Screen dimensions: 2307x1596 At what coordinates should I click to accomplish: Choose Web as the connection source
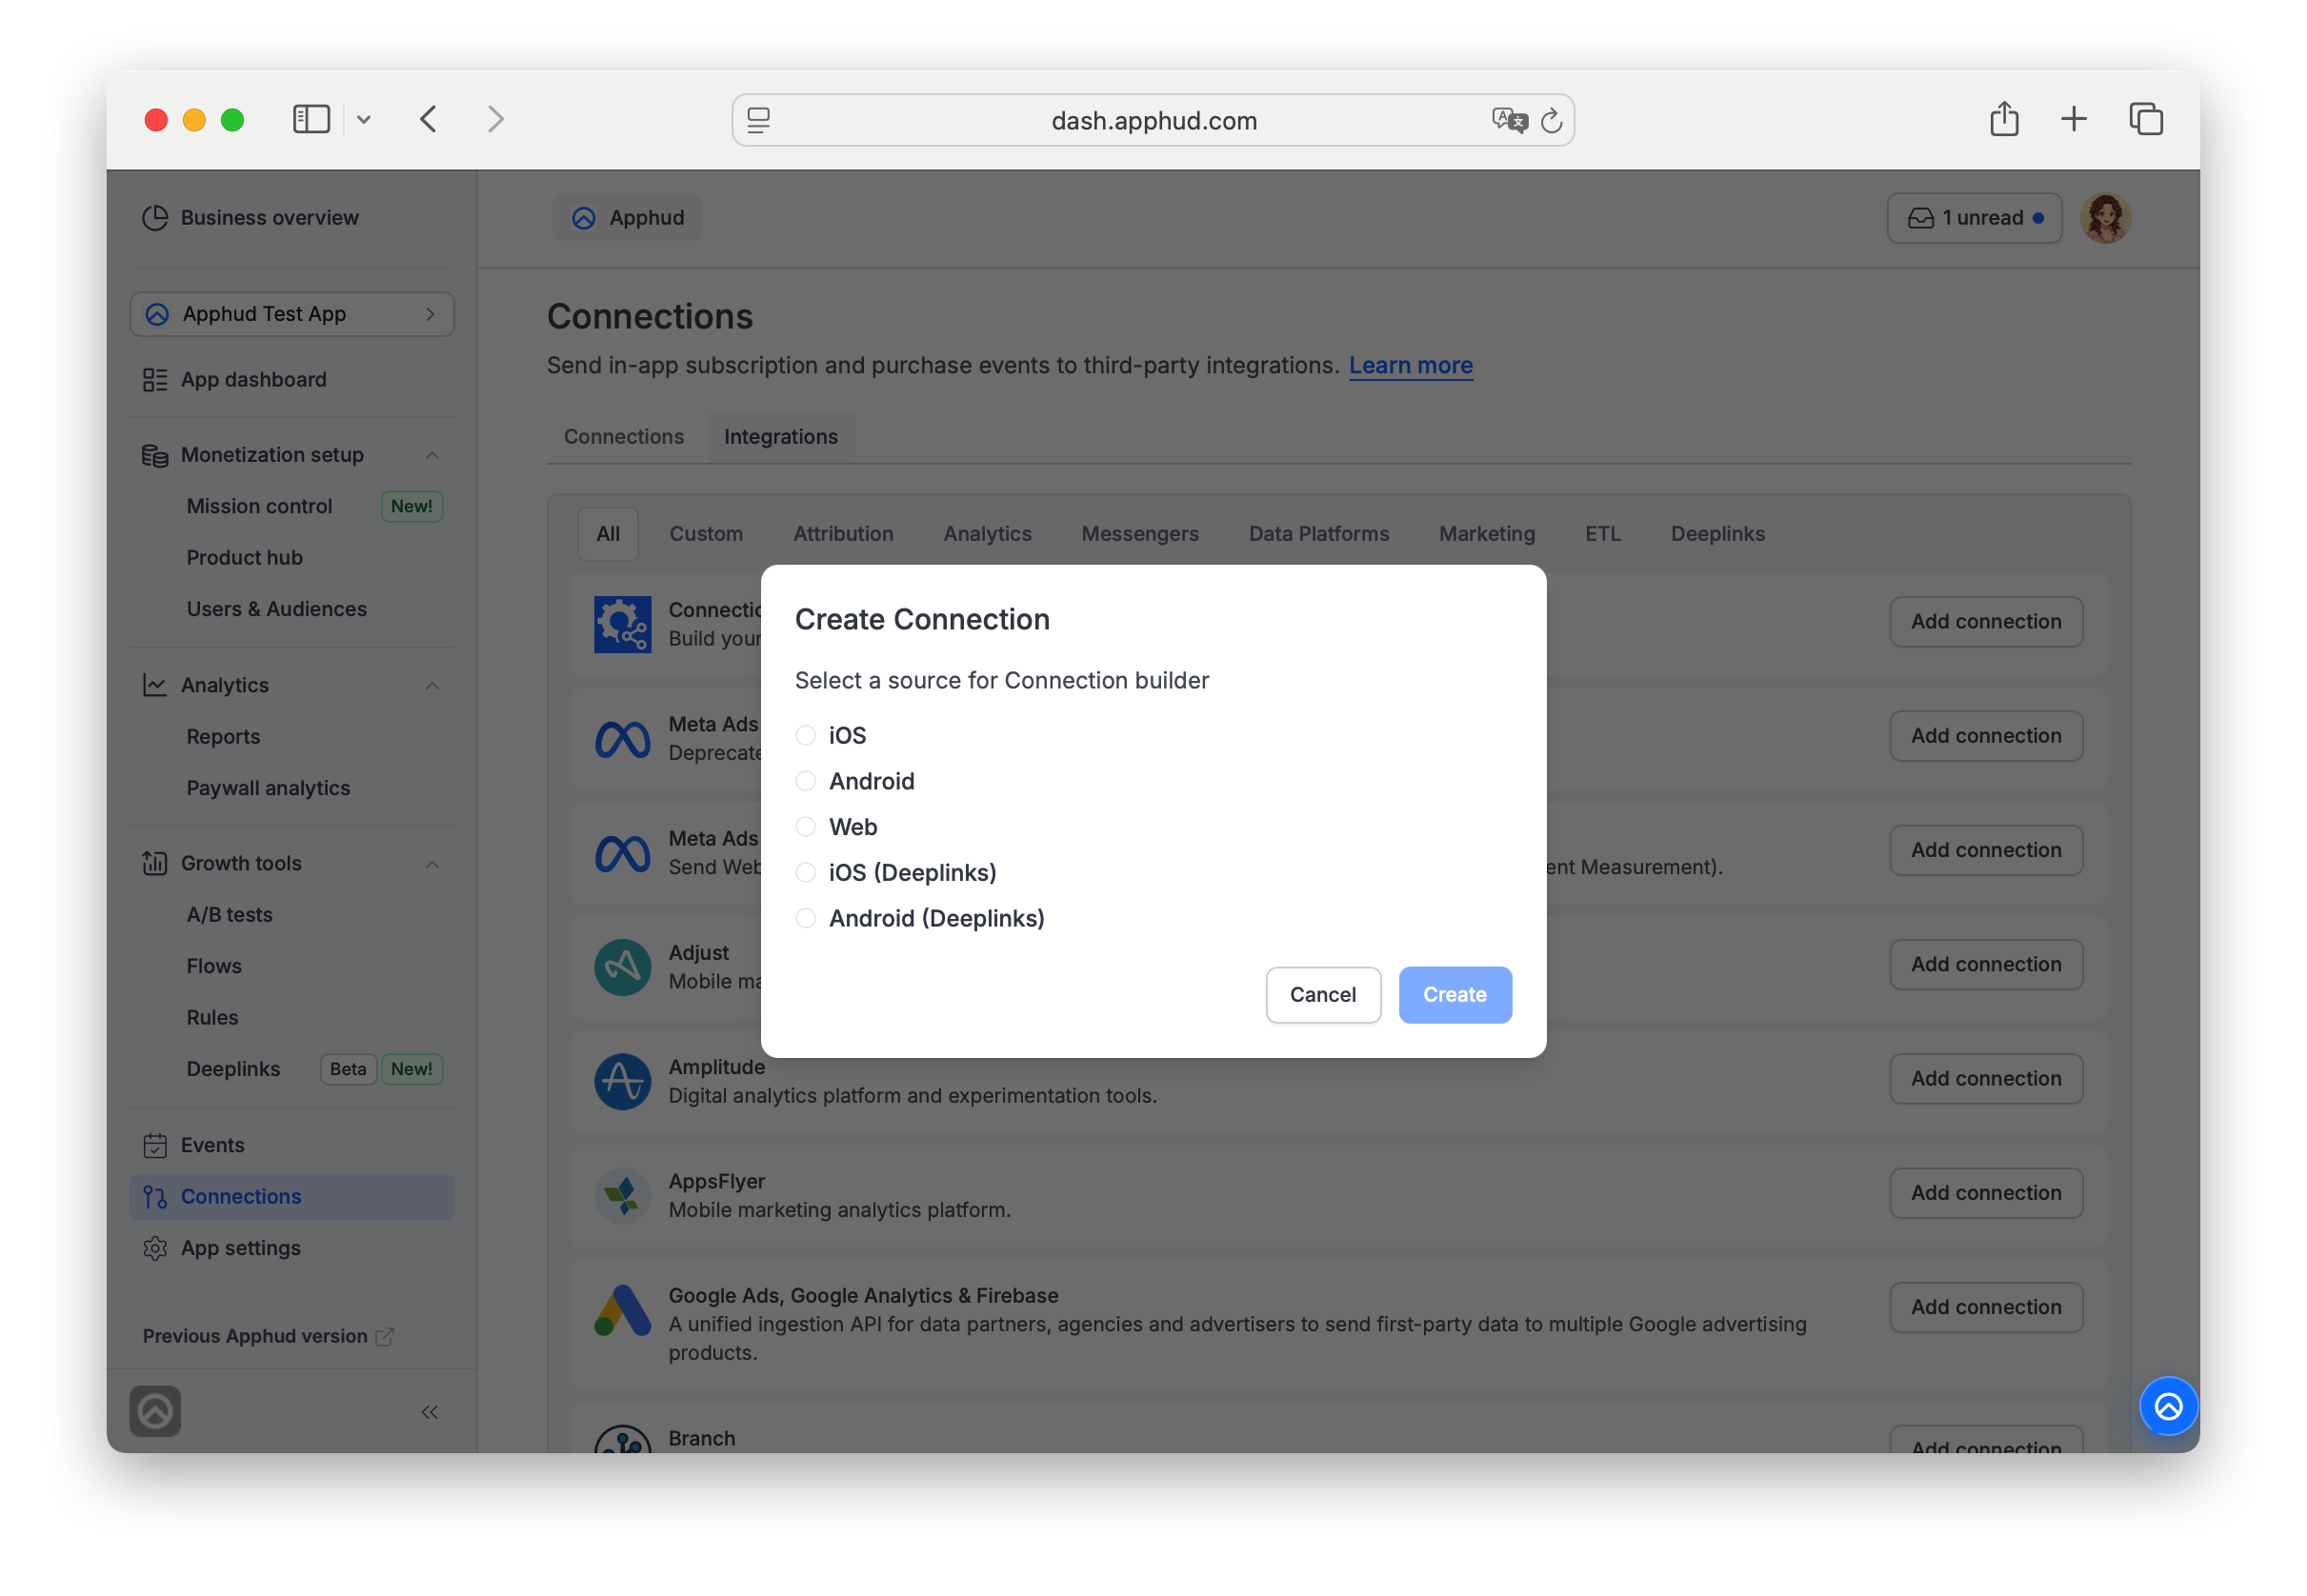pyautogui.click(x=805, y=827)
